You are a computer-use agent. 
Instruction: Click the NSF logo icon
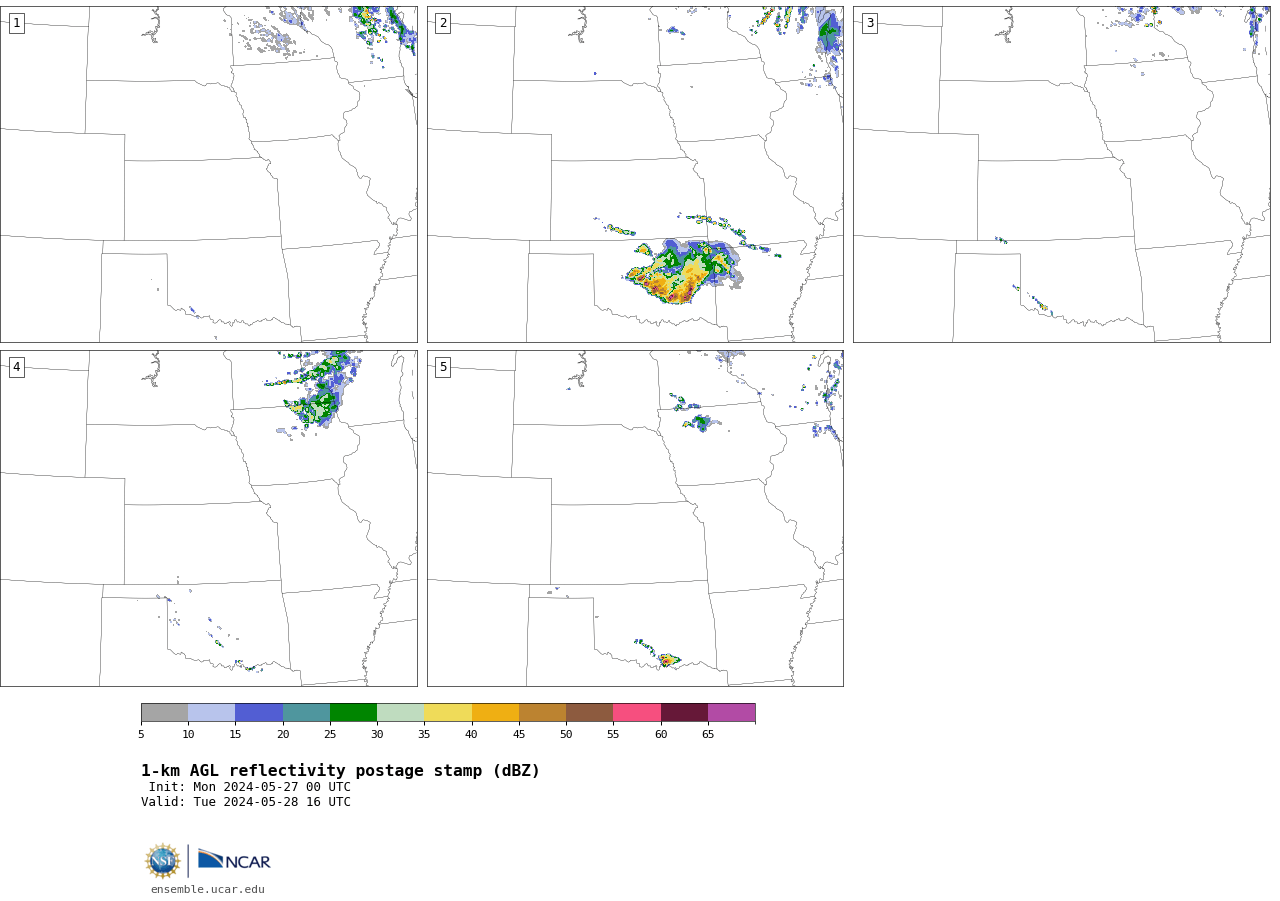[163, 861]
